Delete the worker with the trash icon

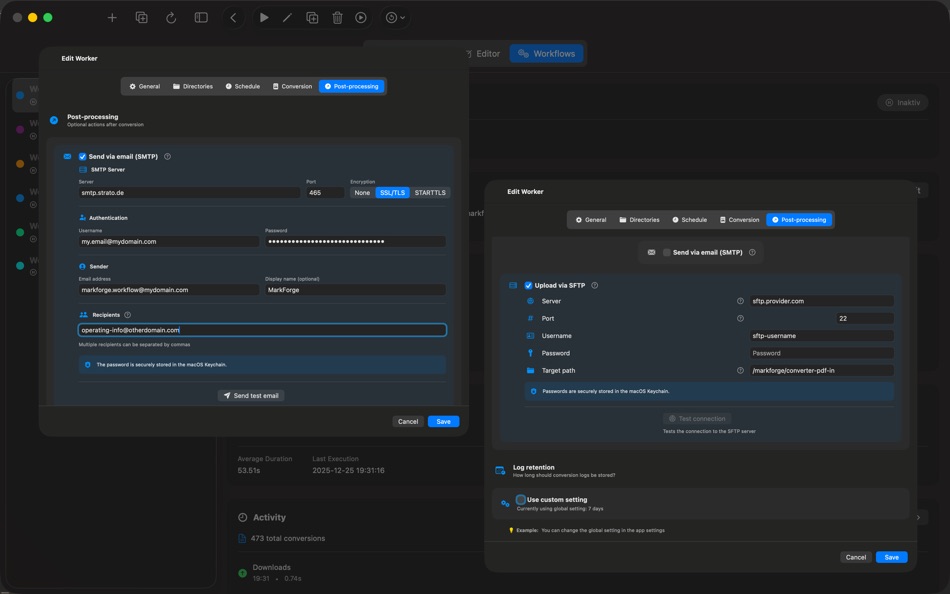(337, 18)
